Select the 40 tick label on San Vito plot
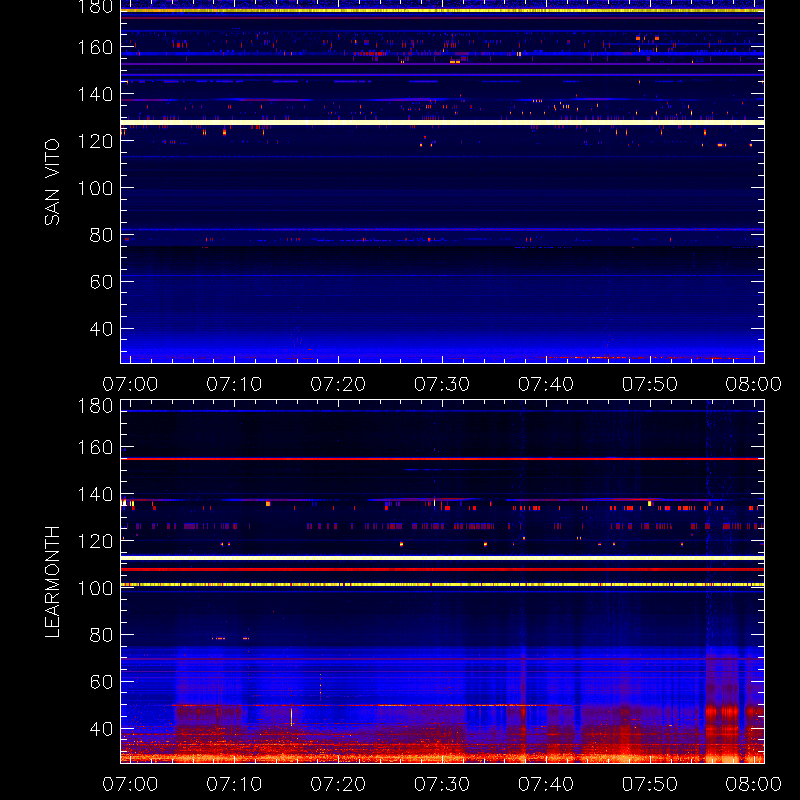Image resolution: width=800 pixels, height=800 pixels. click(101, 329)
